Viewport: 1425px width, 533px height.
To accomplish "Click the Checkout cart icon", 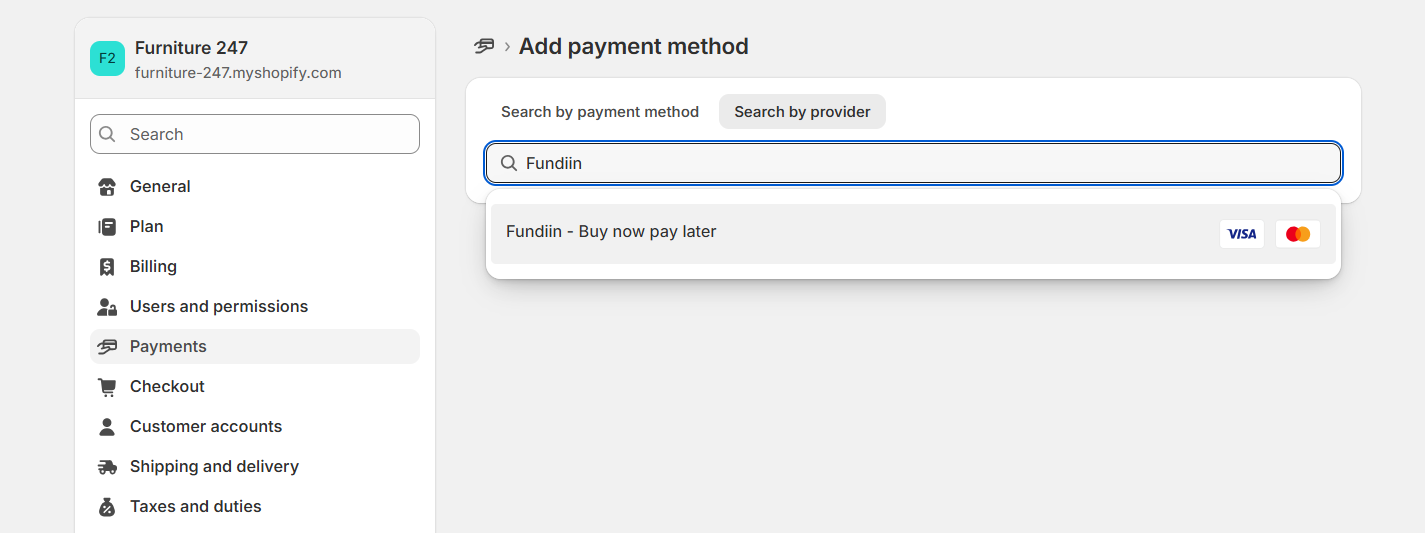I will (x=107, y=387).
